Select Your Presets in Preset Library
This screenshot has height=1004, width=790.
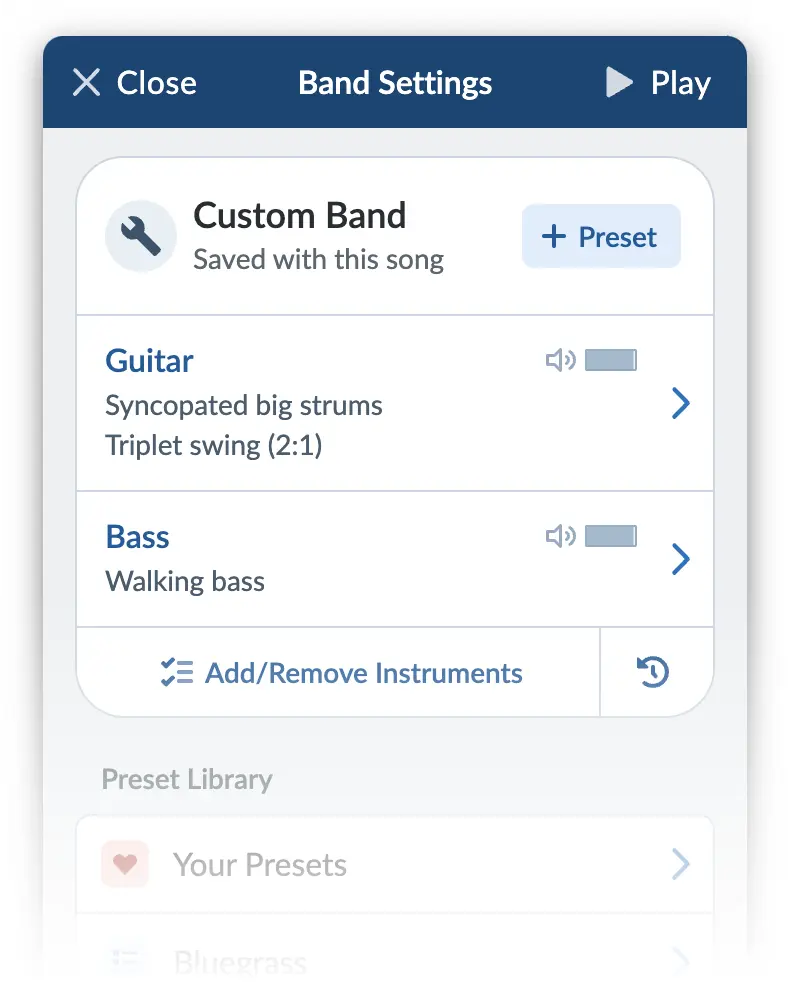(260, 864)
